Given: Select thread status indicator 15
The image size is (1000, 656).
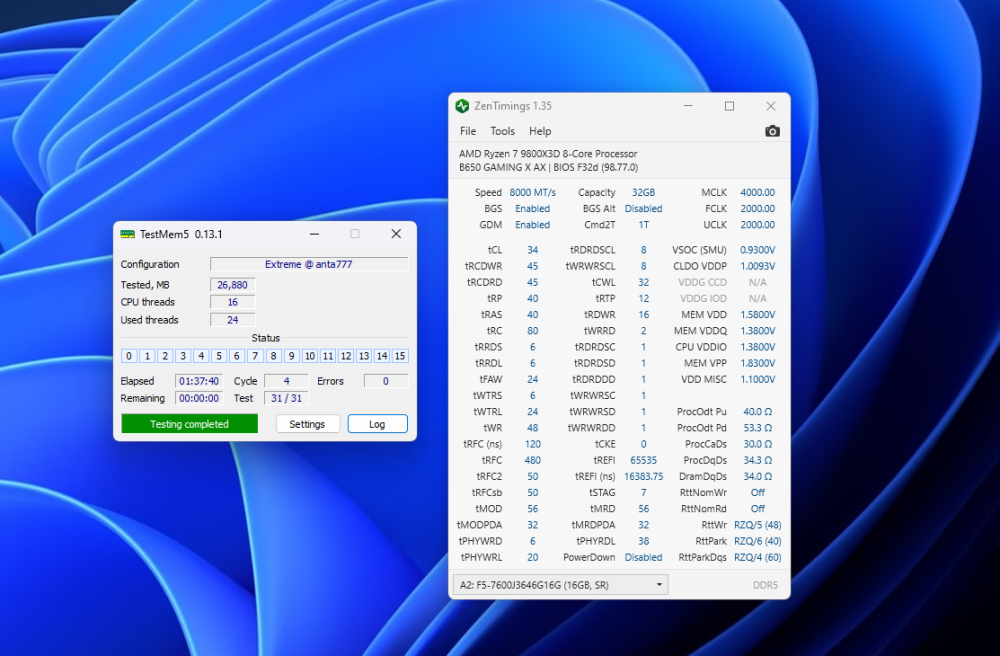Looking at the screenshot, I should tap(400, 355).
